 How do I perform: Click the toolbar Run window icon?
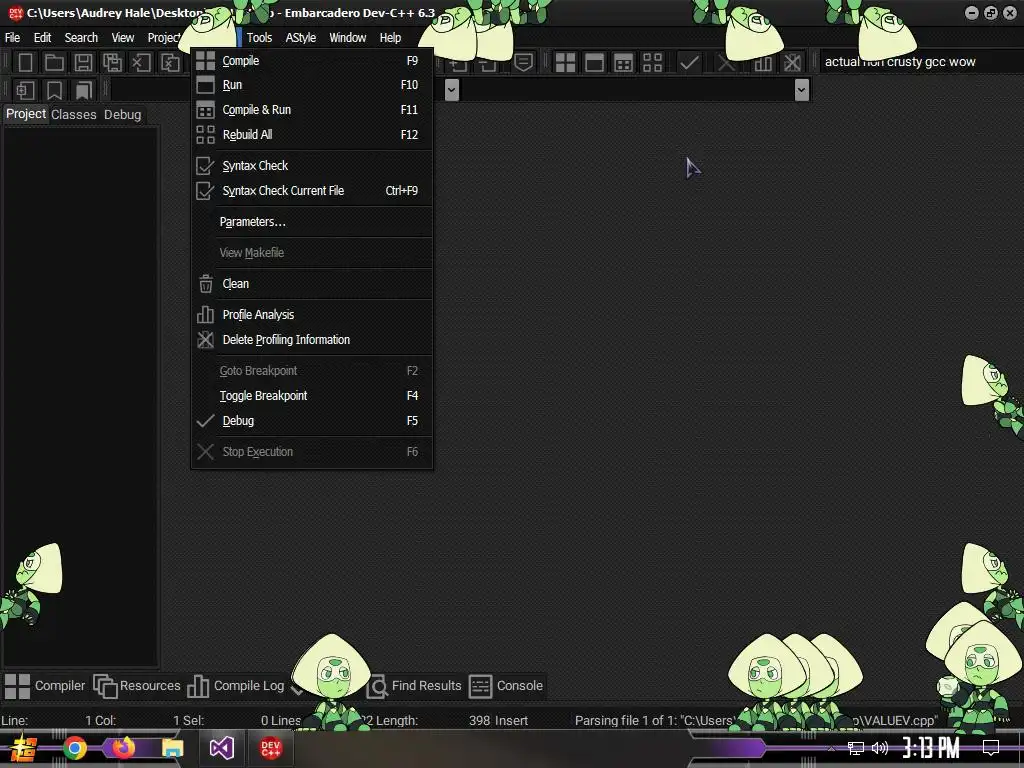(x=594, y=63)
